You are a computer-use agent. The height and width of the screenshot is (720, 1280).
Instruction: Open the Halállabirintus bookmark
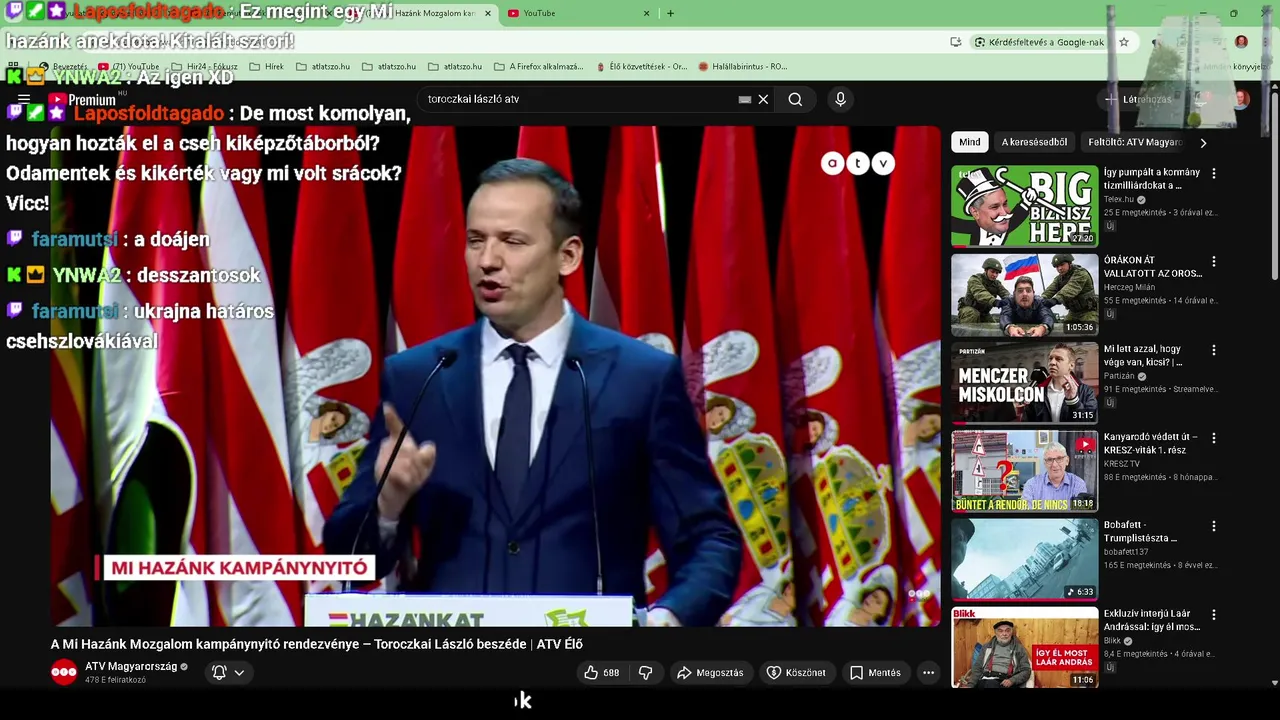tap(743, 67)
